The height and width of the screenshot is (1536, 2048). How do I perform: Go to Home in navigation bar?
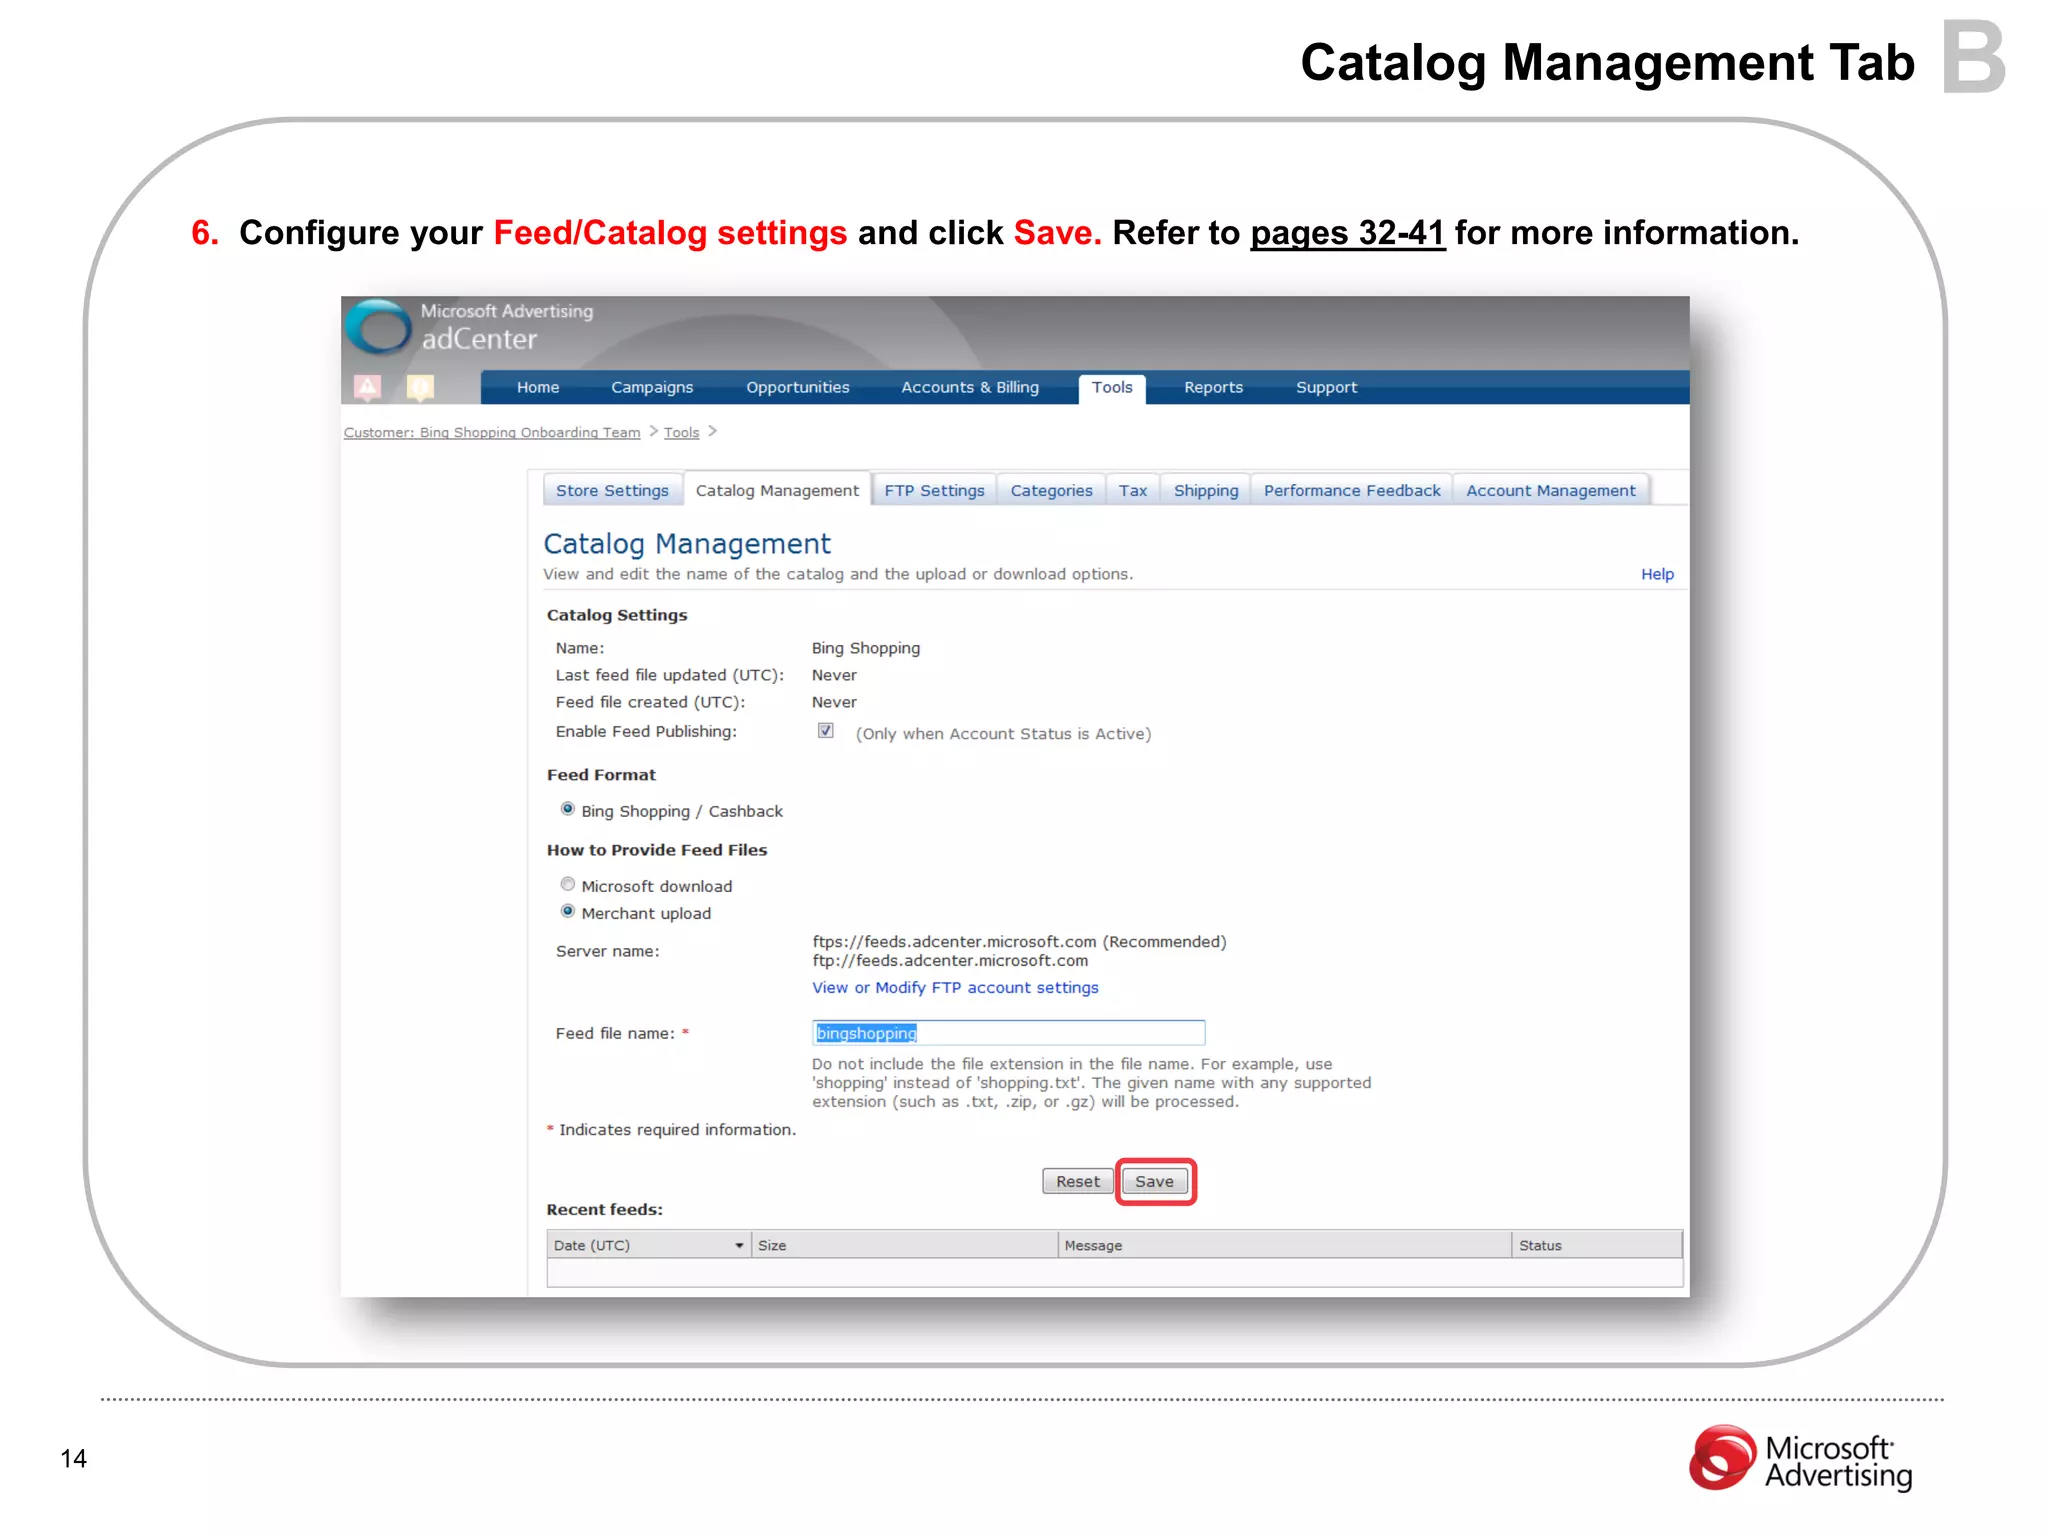pos(538,387)
